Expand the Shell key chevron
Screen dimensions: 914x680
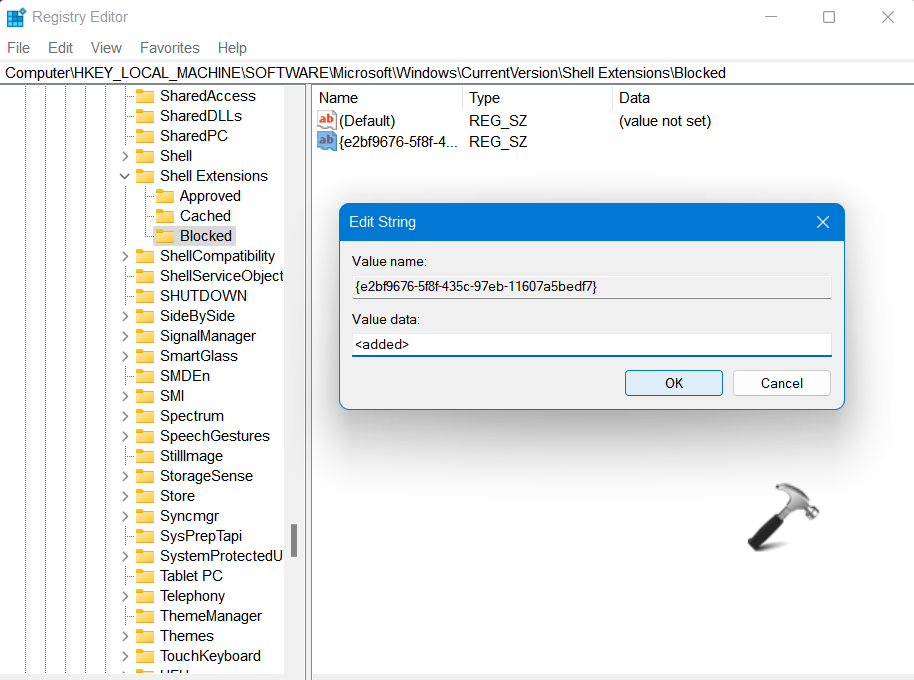pyautogui.click(x=125, y=156)
